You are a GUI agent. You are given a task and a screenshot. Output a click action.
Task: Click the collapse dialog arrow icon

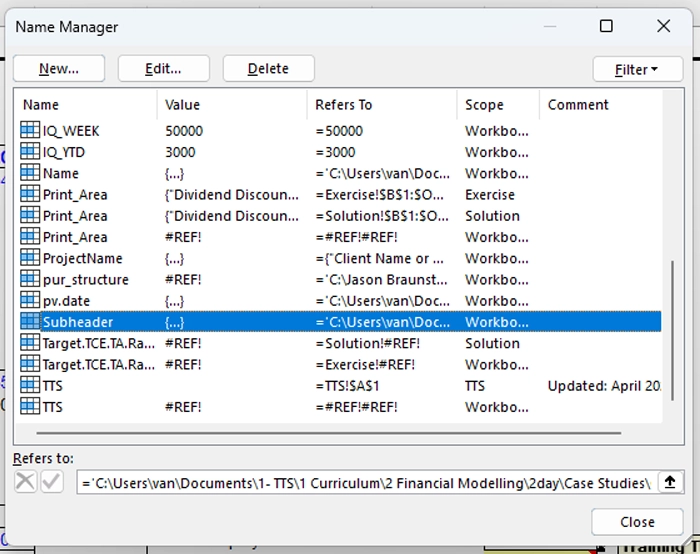[670, 482]
